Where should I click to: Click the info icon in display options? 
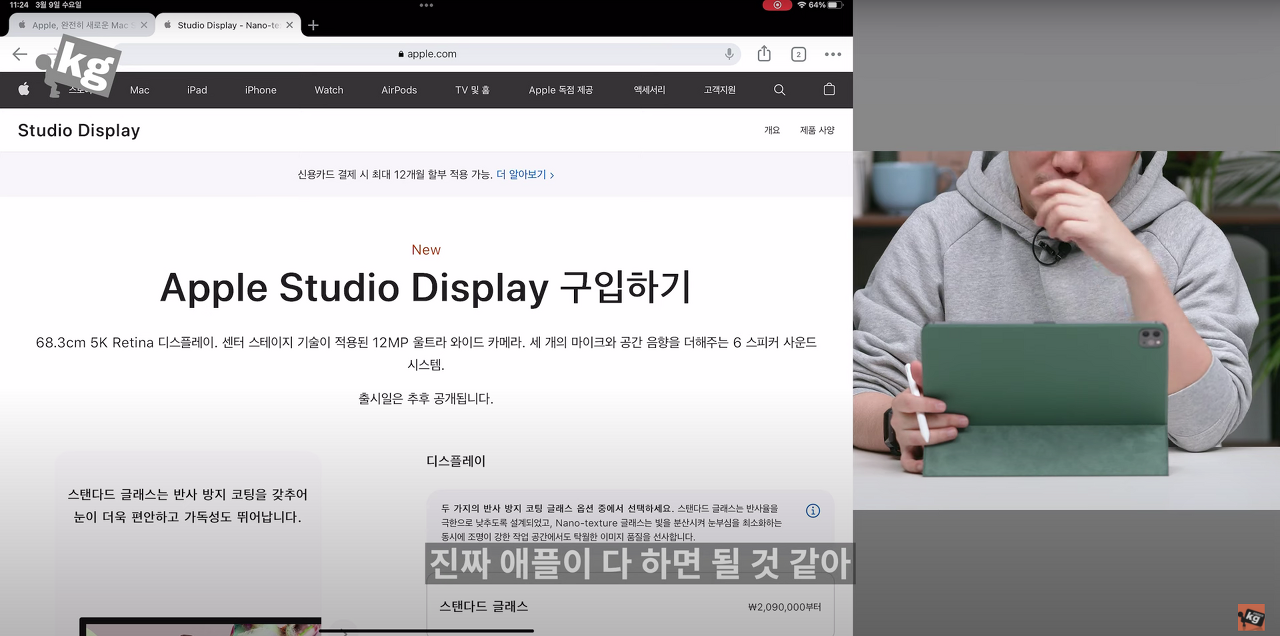pyautogui.click(x=813, y=511)
